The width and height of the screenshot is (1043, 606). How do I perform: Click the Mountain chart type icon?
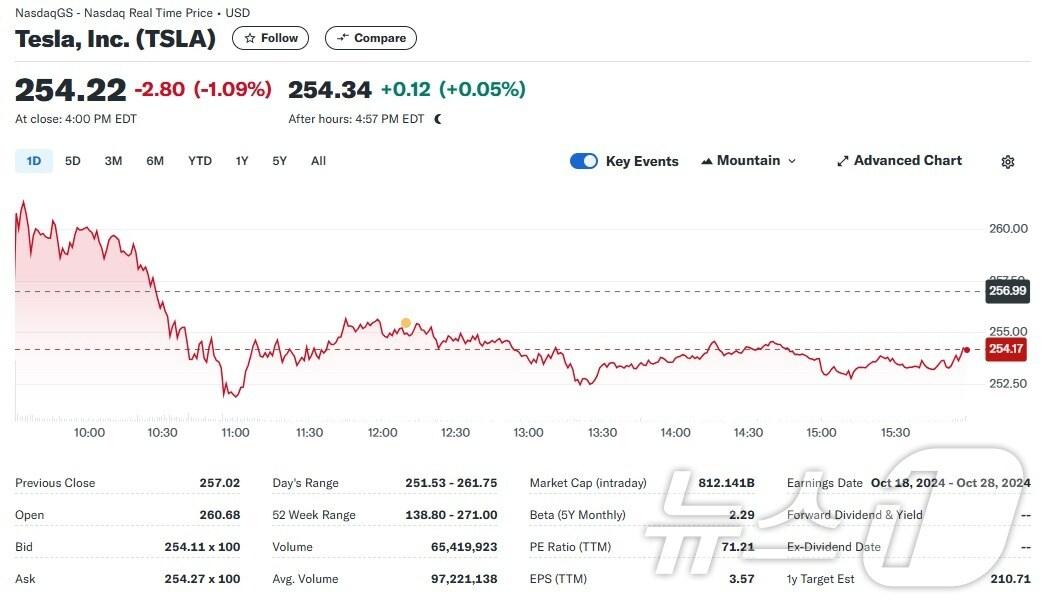[707, 161]
